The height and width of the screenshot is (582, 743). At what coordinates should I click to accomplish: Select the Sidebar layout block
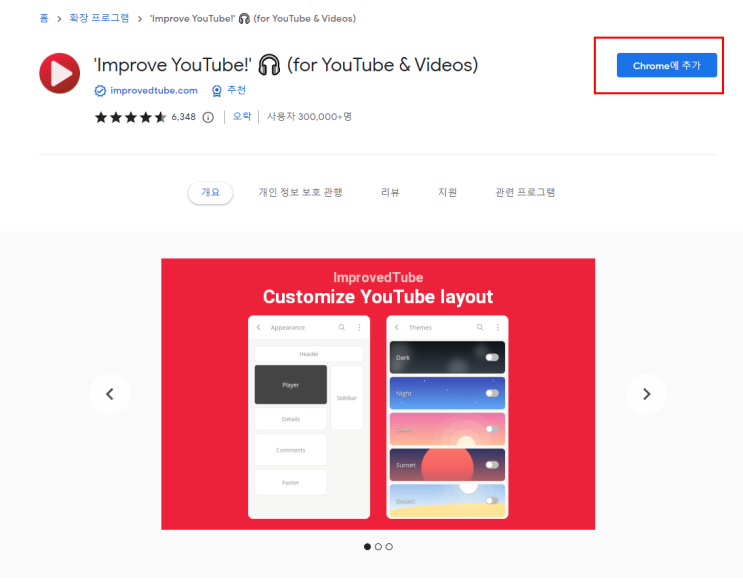(347, 398)
